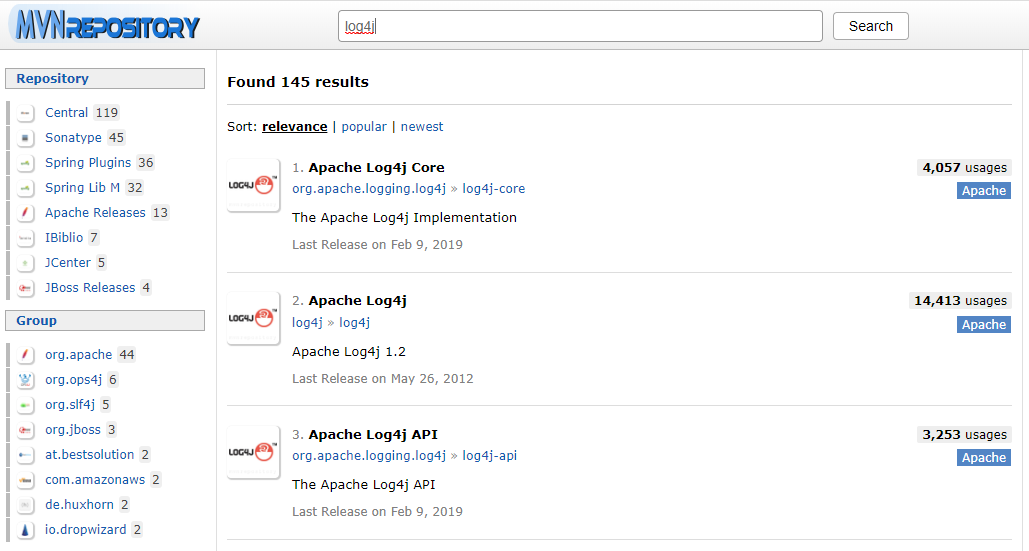Filter by de.huxhorn group link

[x=79, y=504]
